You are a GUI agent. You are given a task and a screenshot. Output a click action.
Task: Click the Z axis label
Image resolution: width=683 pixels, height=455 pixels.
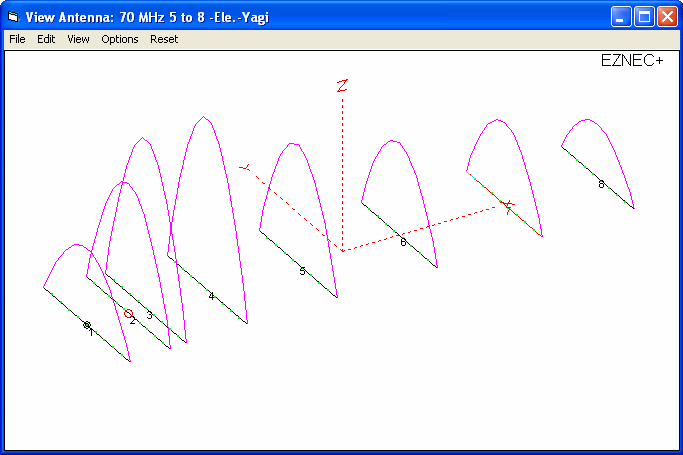[x=342, y=85]
